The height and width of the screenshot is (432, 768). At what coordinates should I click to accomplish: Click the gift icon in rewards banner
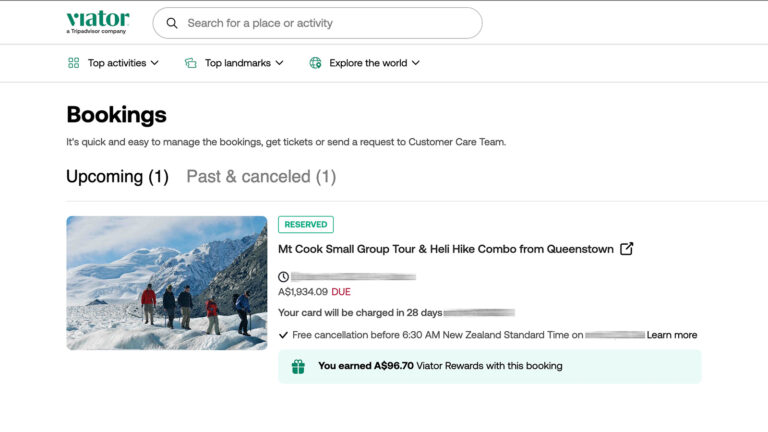[298, 366]
